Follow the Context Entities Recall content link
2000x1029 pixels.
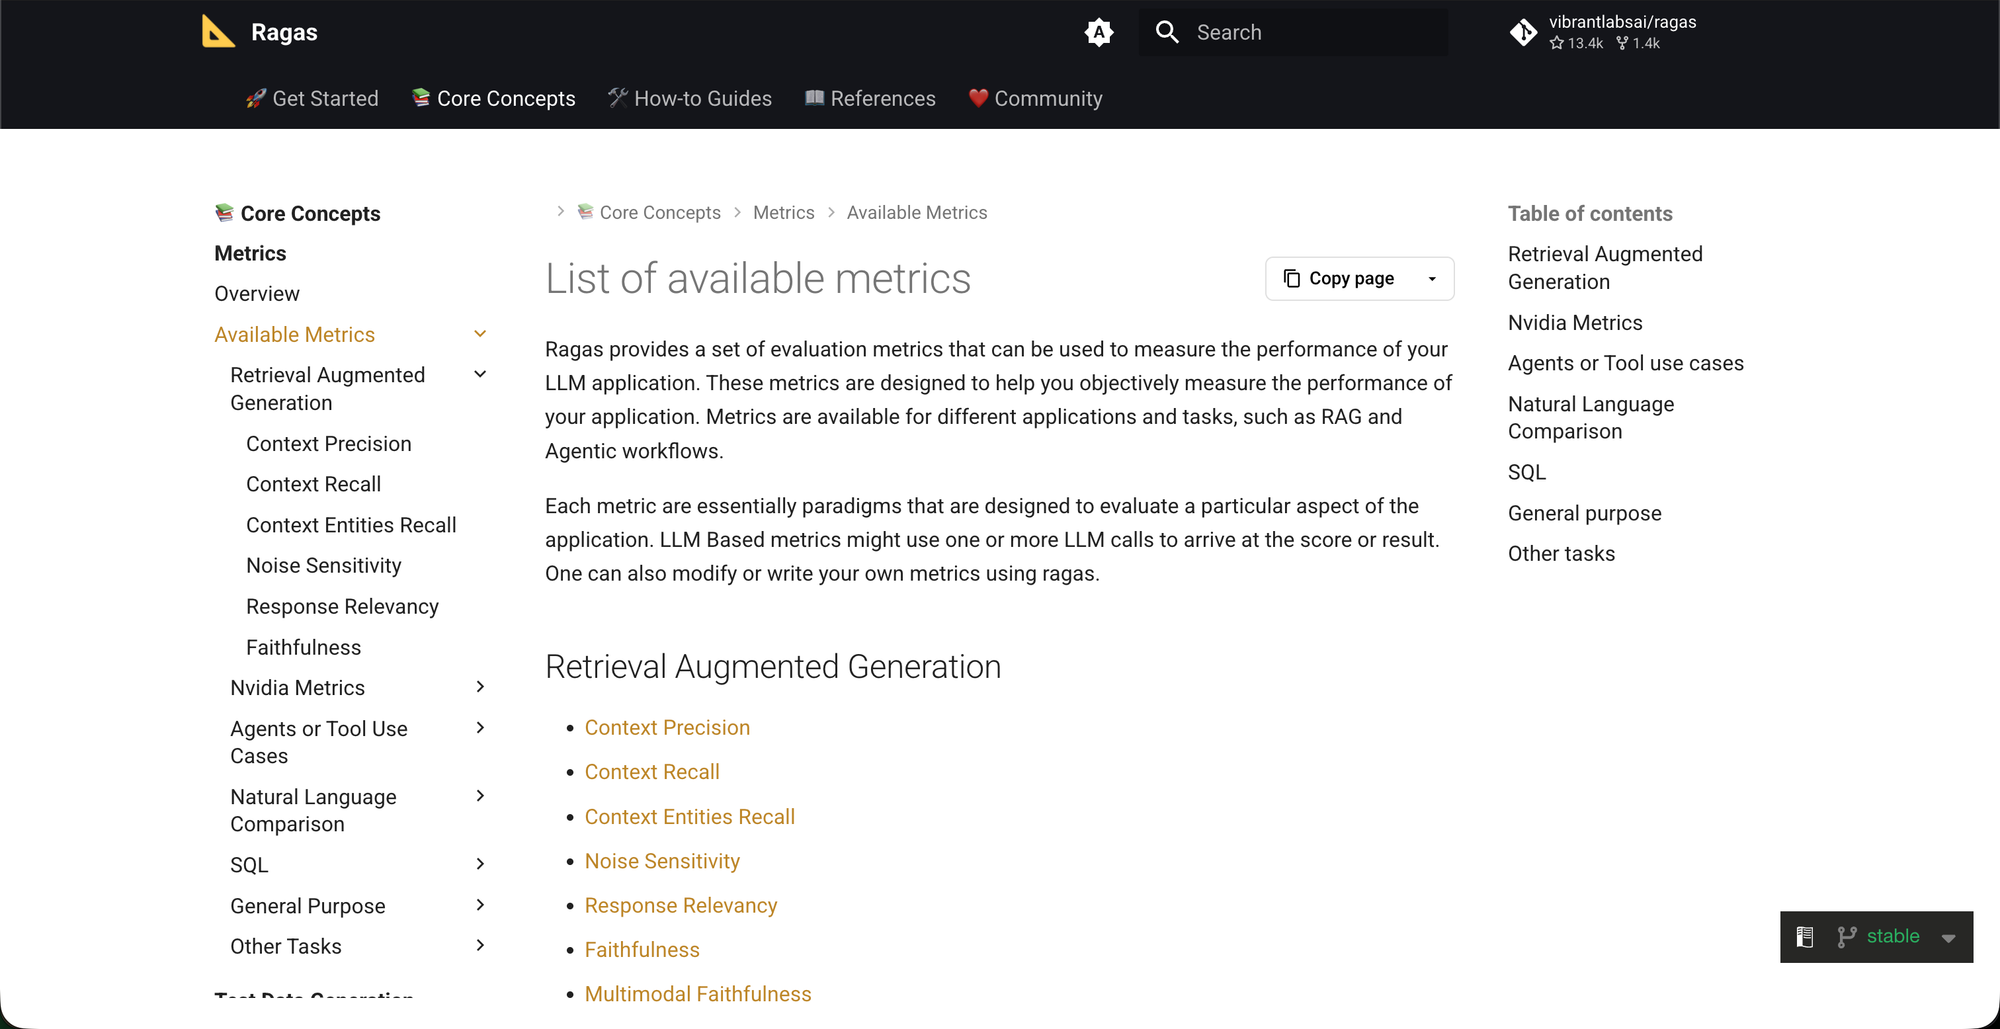(x=689, y=817)
